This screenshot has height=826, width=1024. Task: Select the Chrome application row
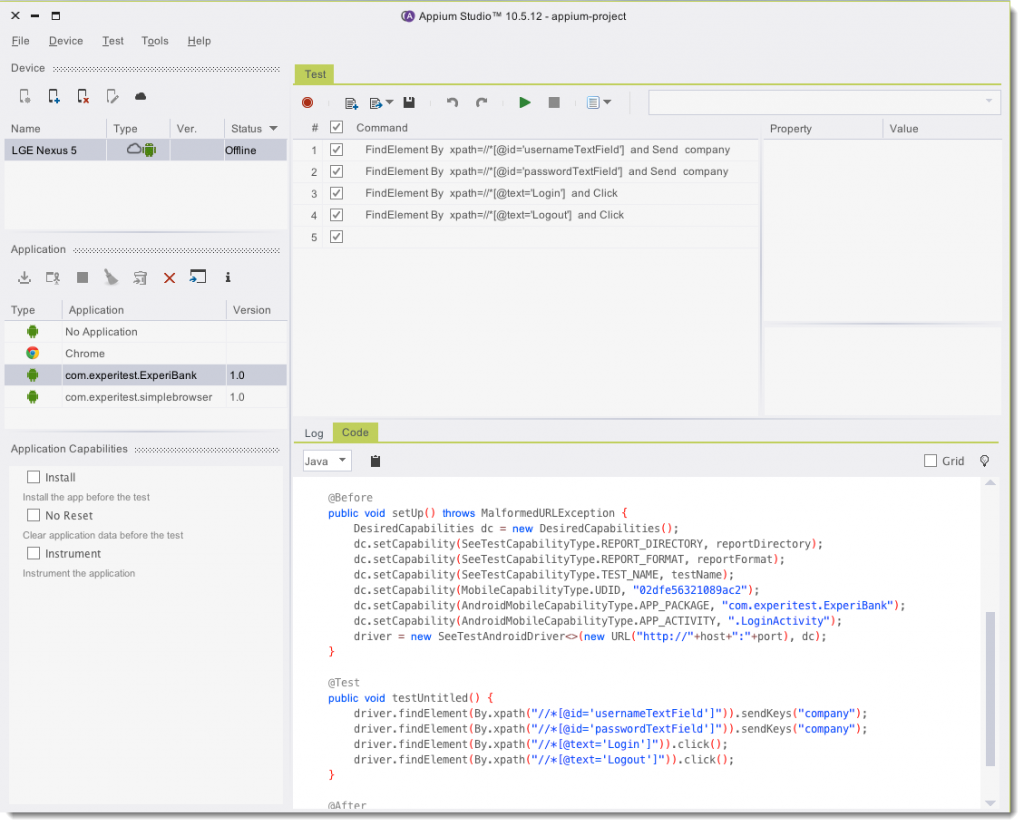pos(146,353)
